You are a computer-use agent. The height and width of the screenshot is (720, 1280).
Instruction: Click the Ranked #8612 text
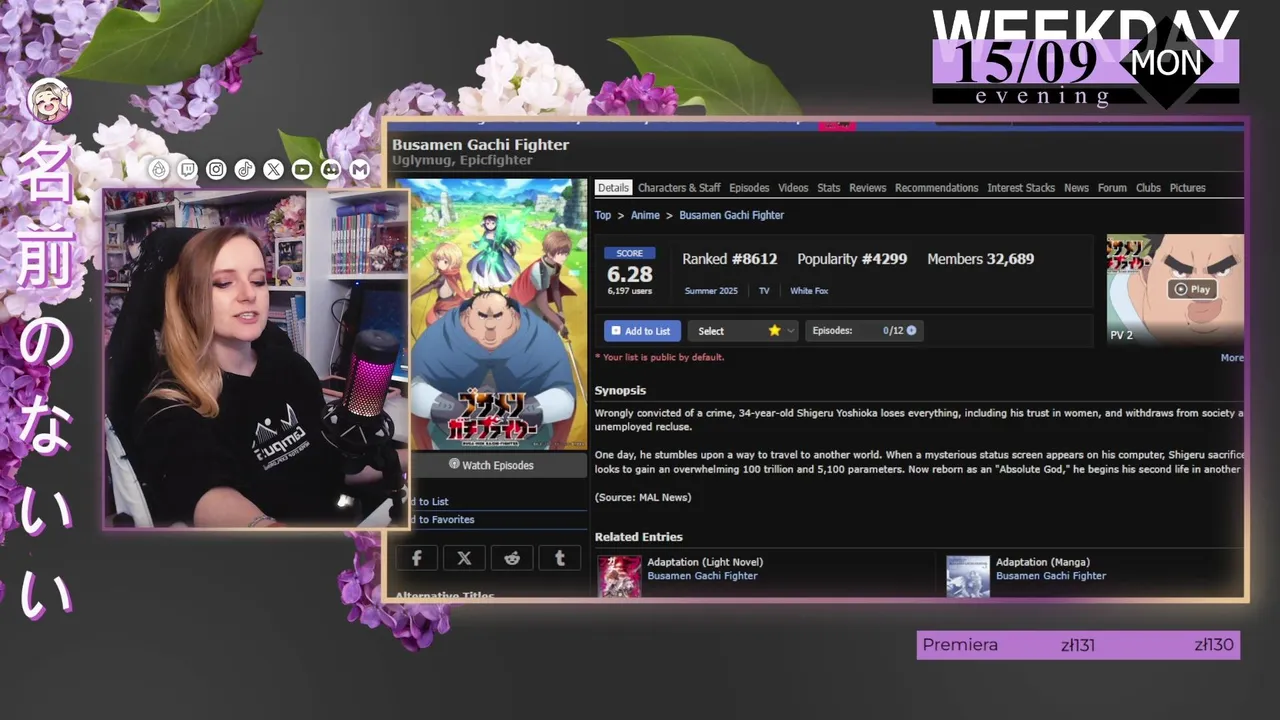coord(730,259)
